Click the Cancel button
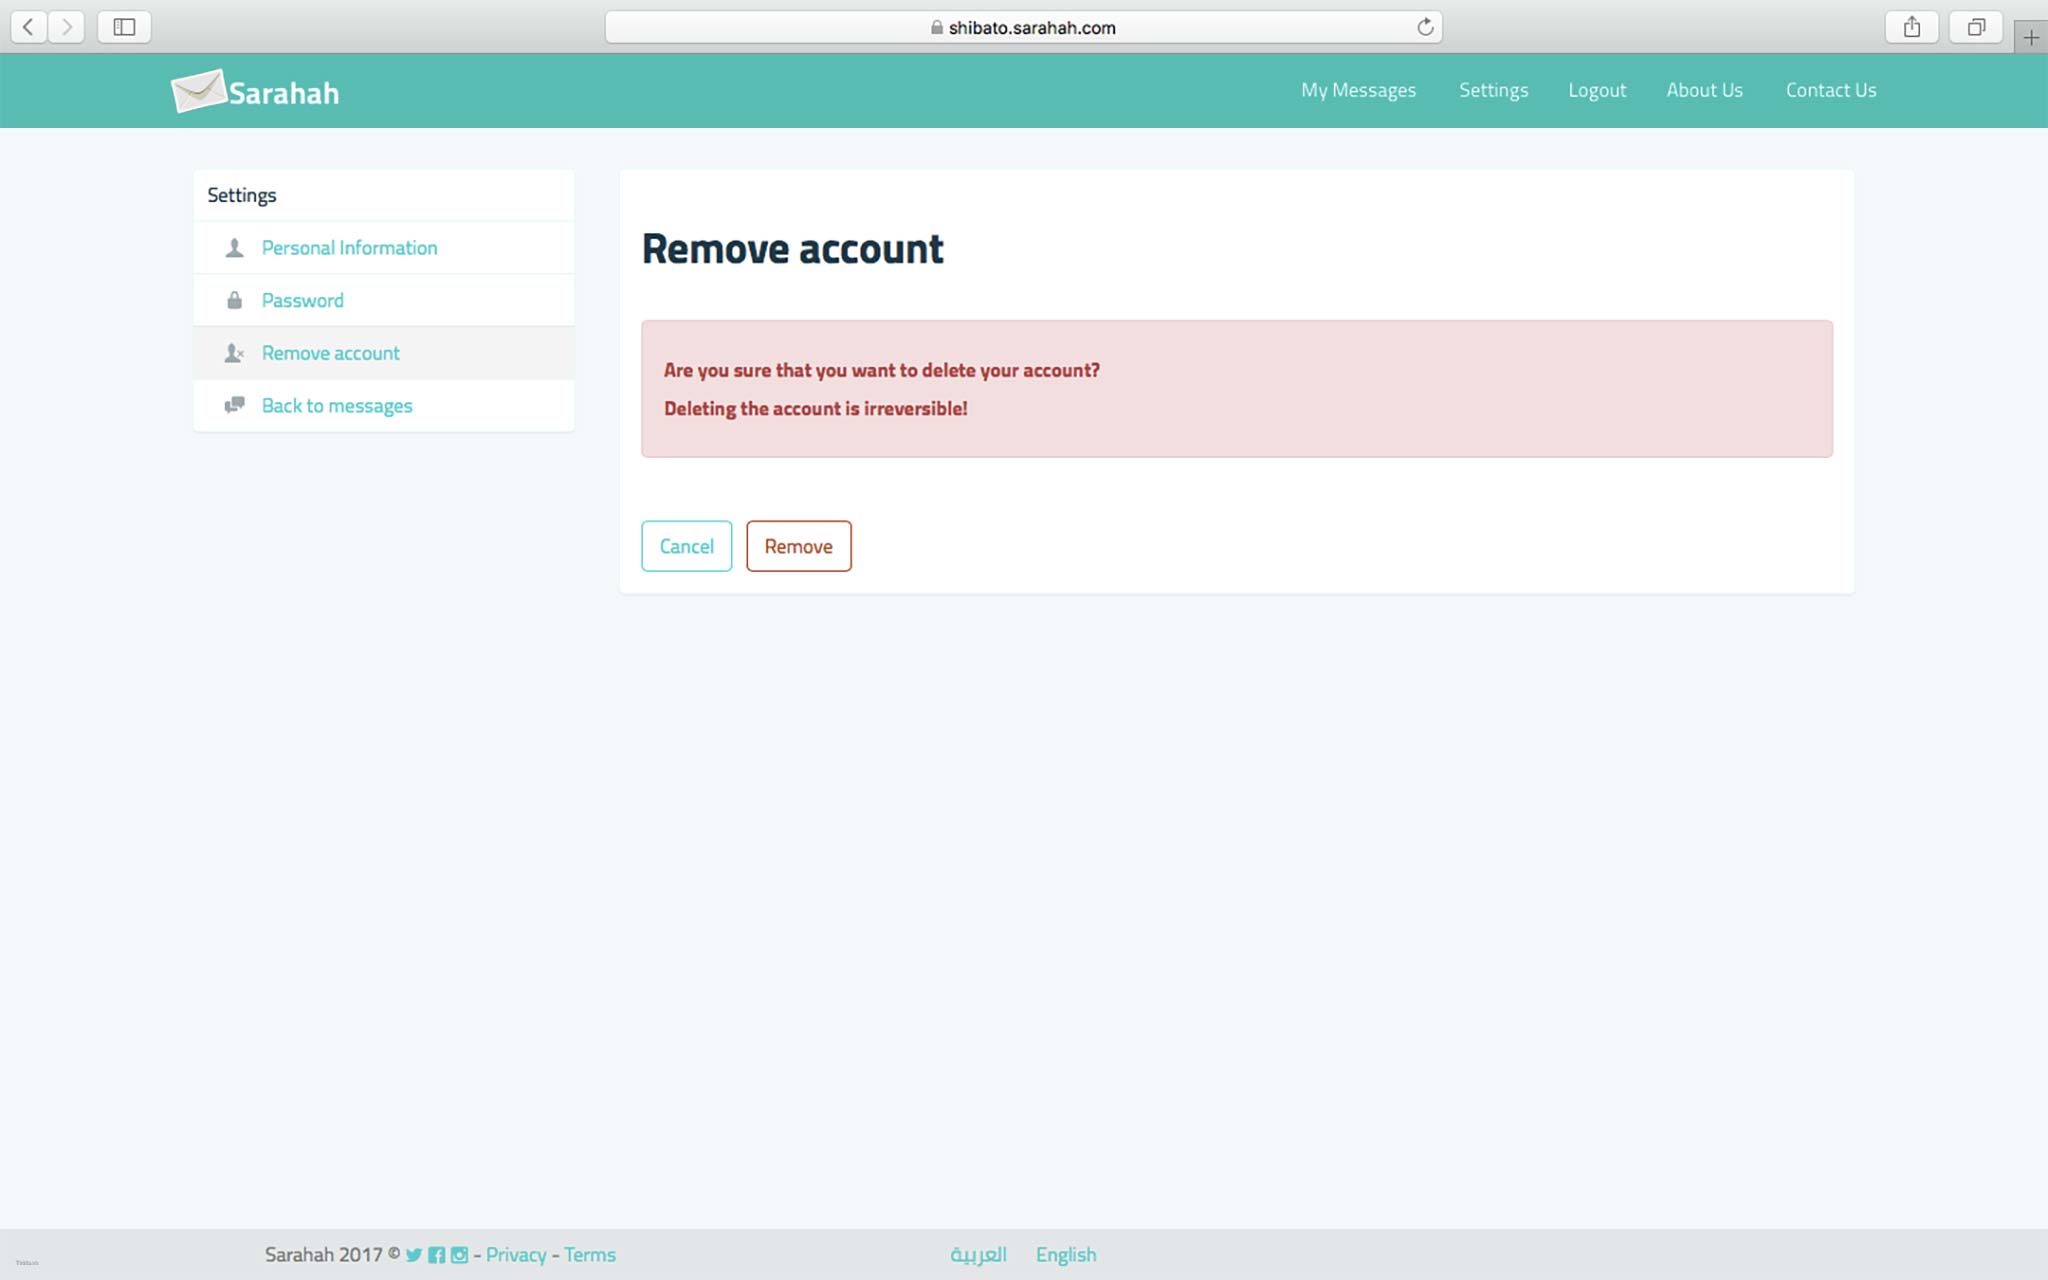Image resolution: width=2048 pixels, height=1280 pixels. point(687,546)
